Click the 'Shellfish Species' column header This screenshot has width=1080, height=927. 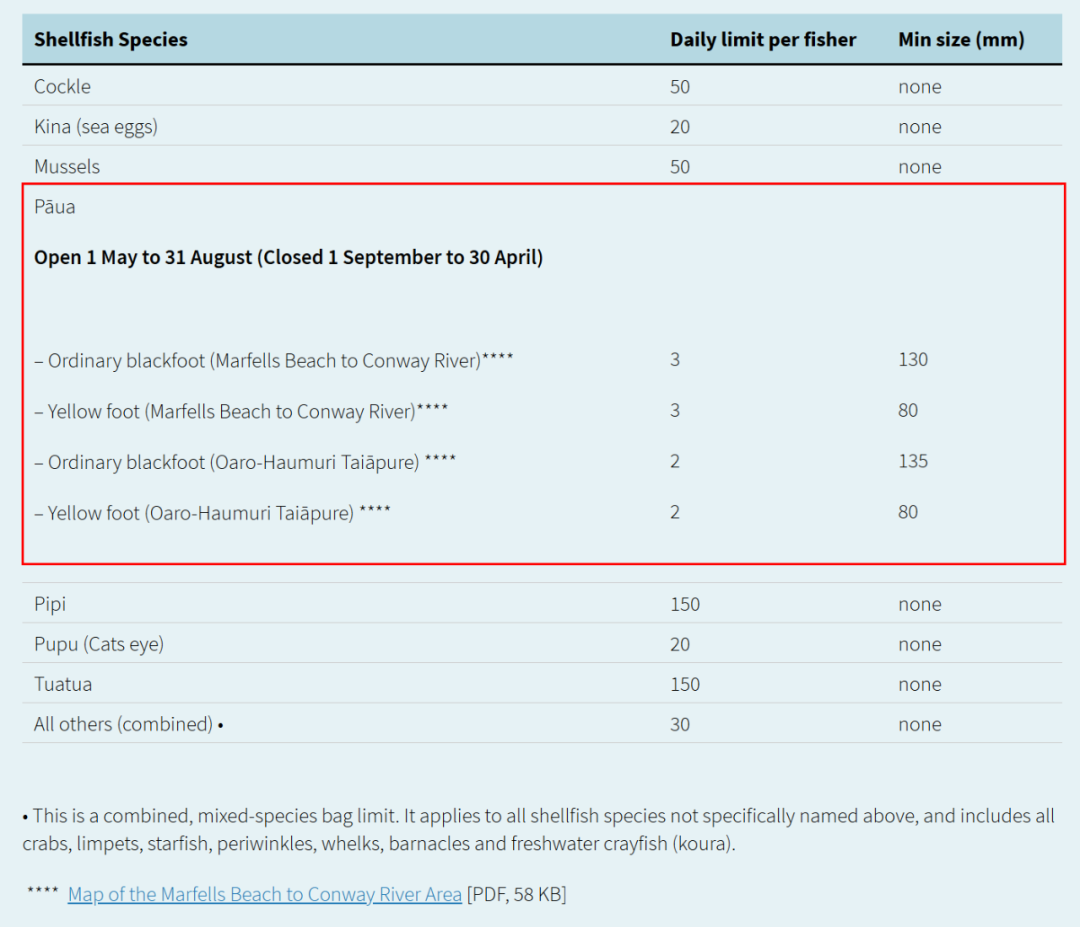pos(111,39)
